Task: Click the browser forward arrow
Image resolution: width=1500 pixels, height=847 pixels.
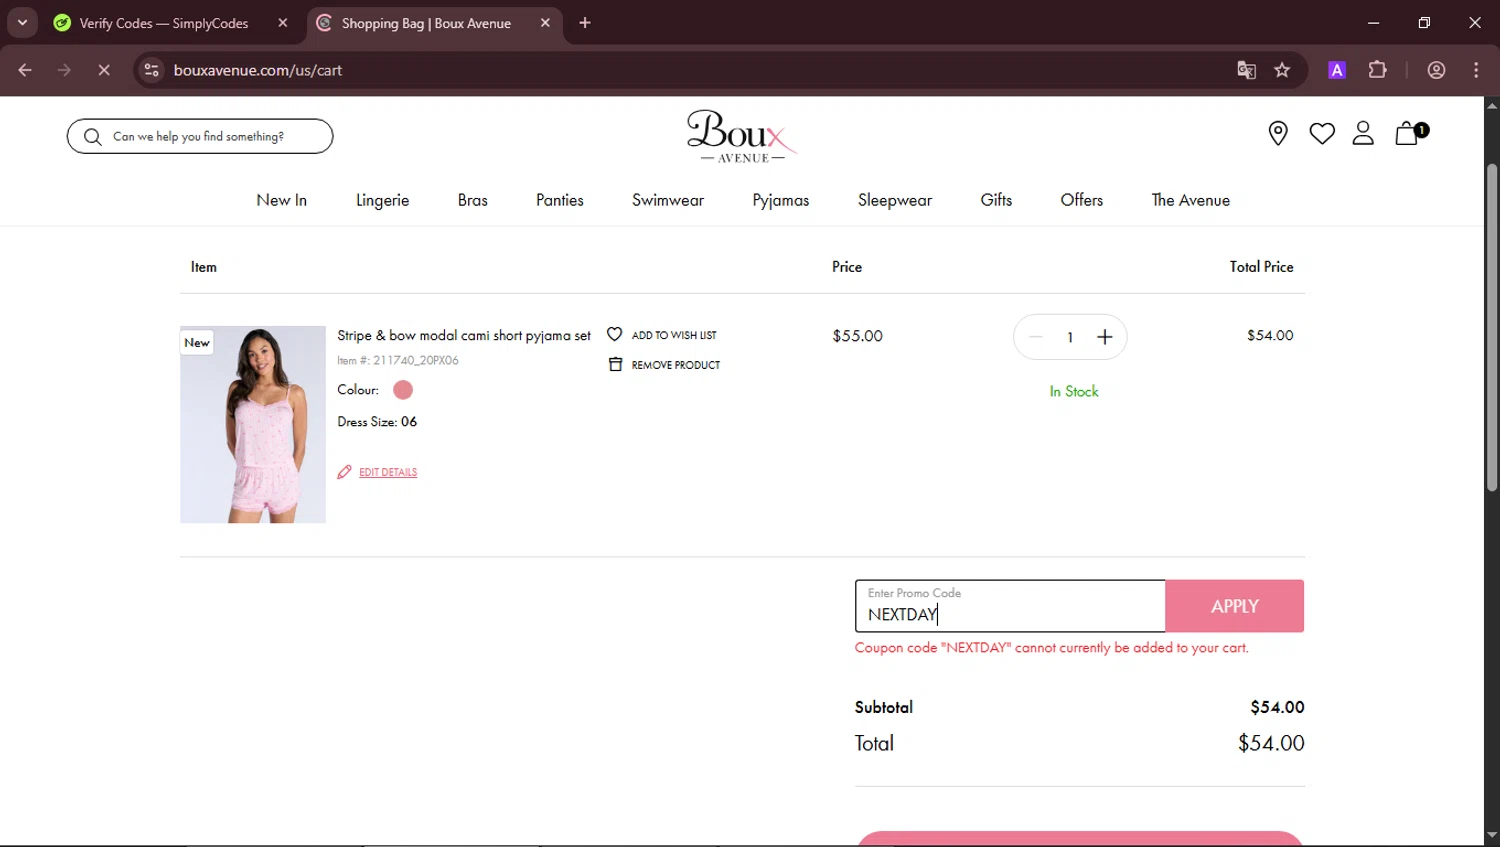Action: click(64, 70)
